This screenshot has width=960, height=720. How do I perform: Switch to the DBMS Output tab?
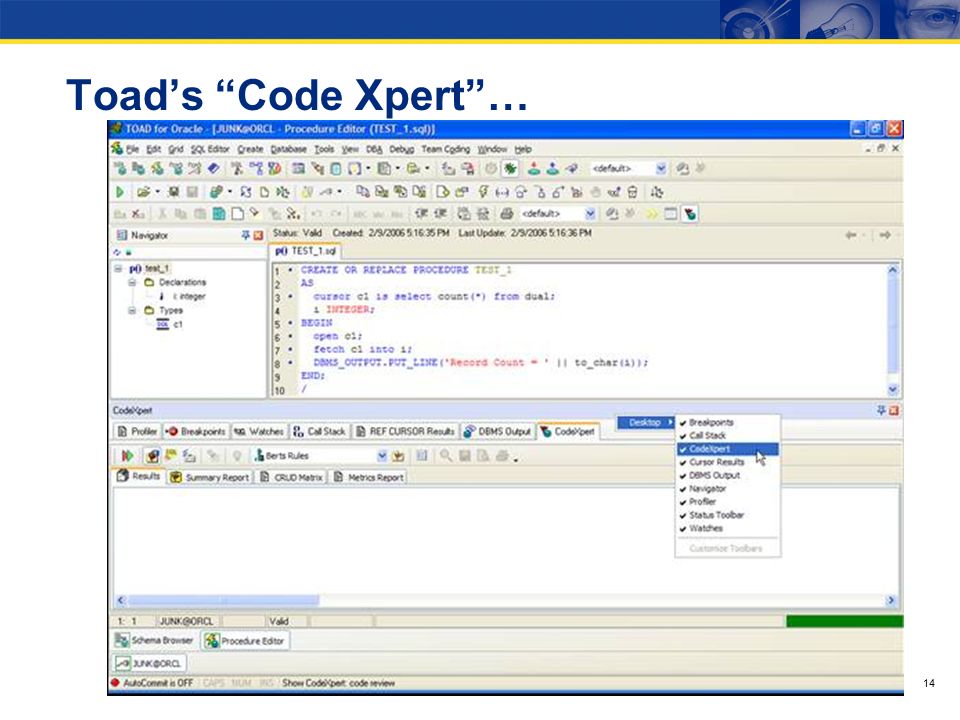497,432
